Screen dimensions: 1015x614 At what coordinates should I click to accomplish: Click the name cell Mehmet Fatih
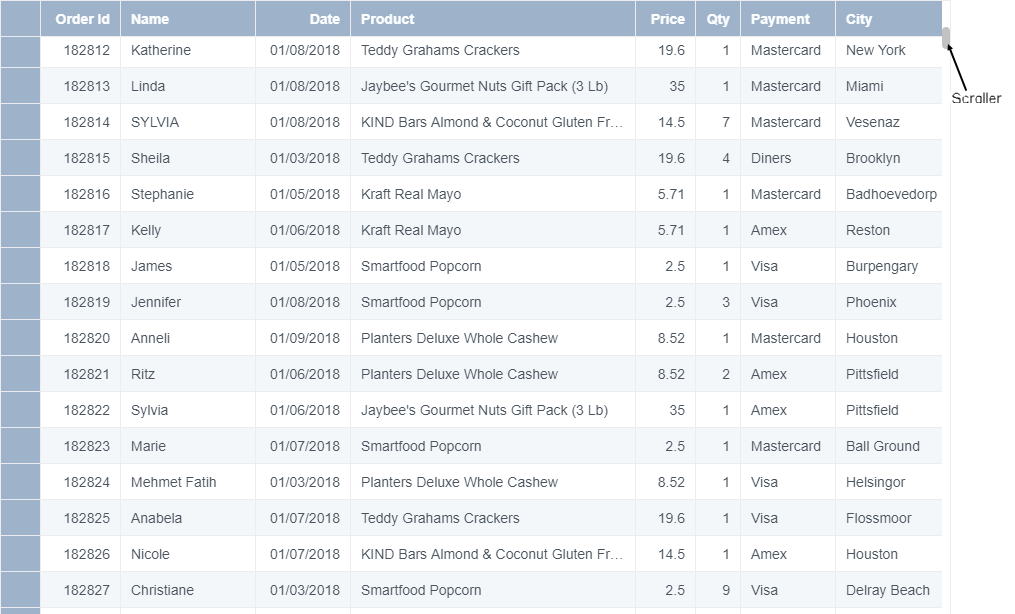(x=188, y=482)
